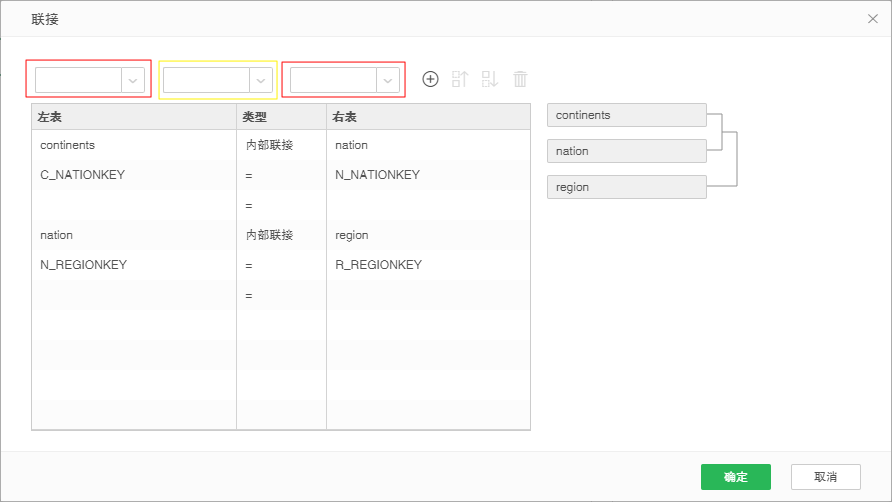
Task: Select the N_REGIONKEY cell
Action: [x=83, y=265]
